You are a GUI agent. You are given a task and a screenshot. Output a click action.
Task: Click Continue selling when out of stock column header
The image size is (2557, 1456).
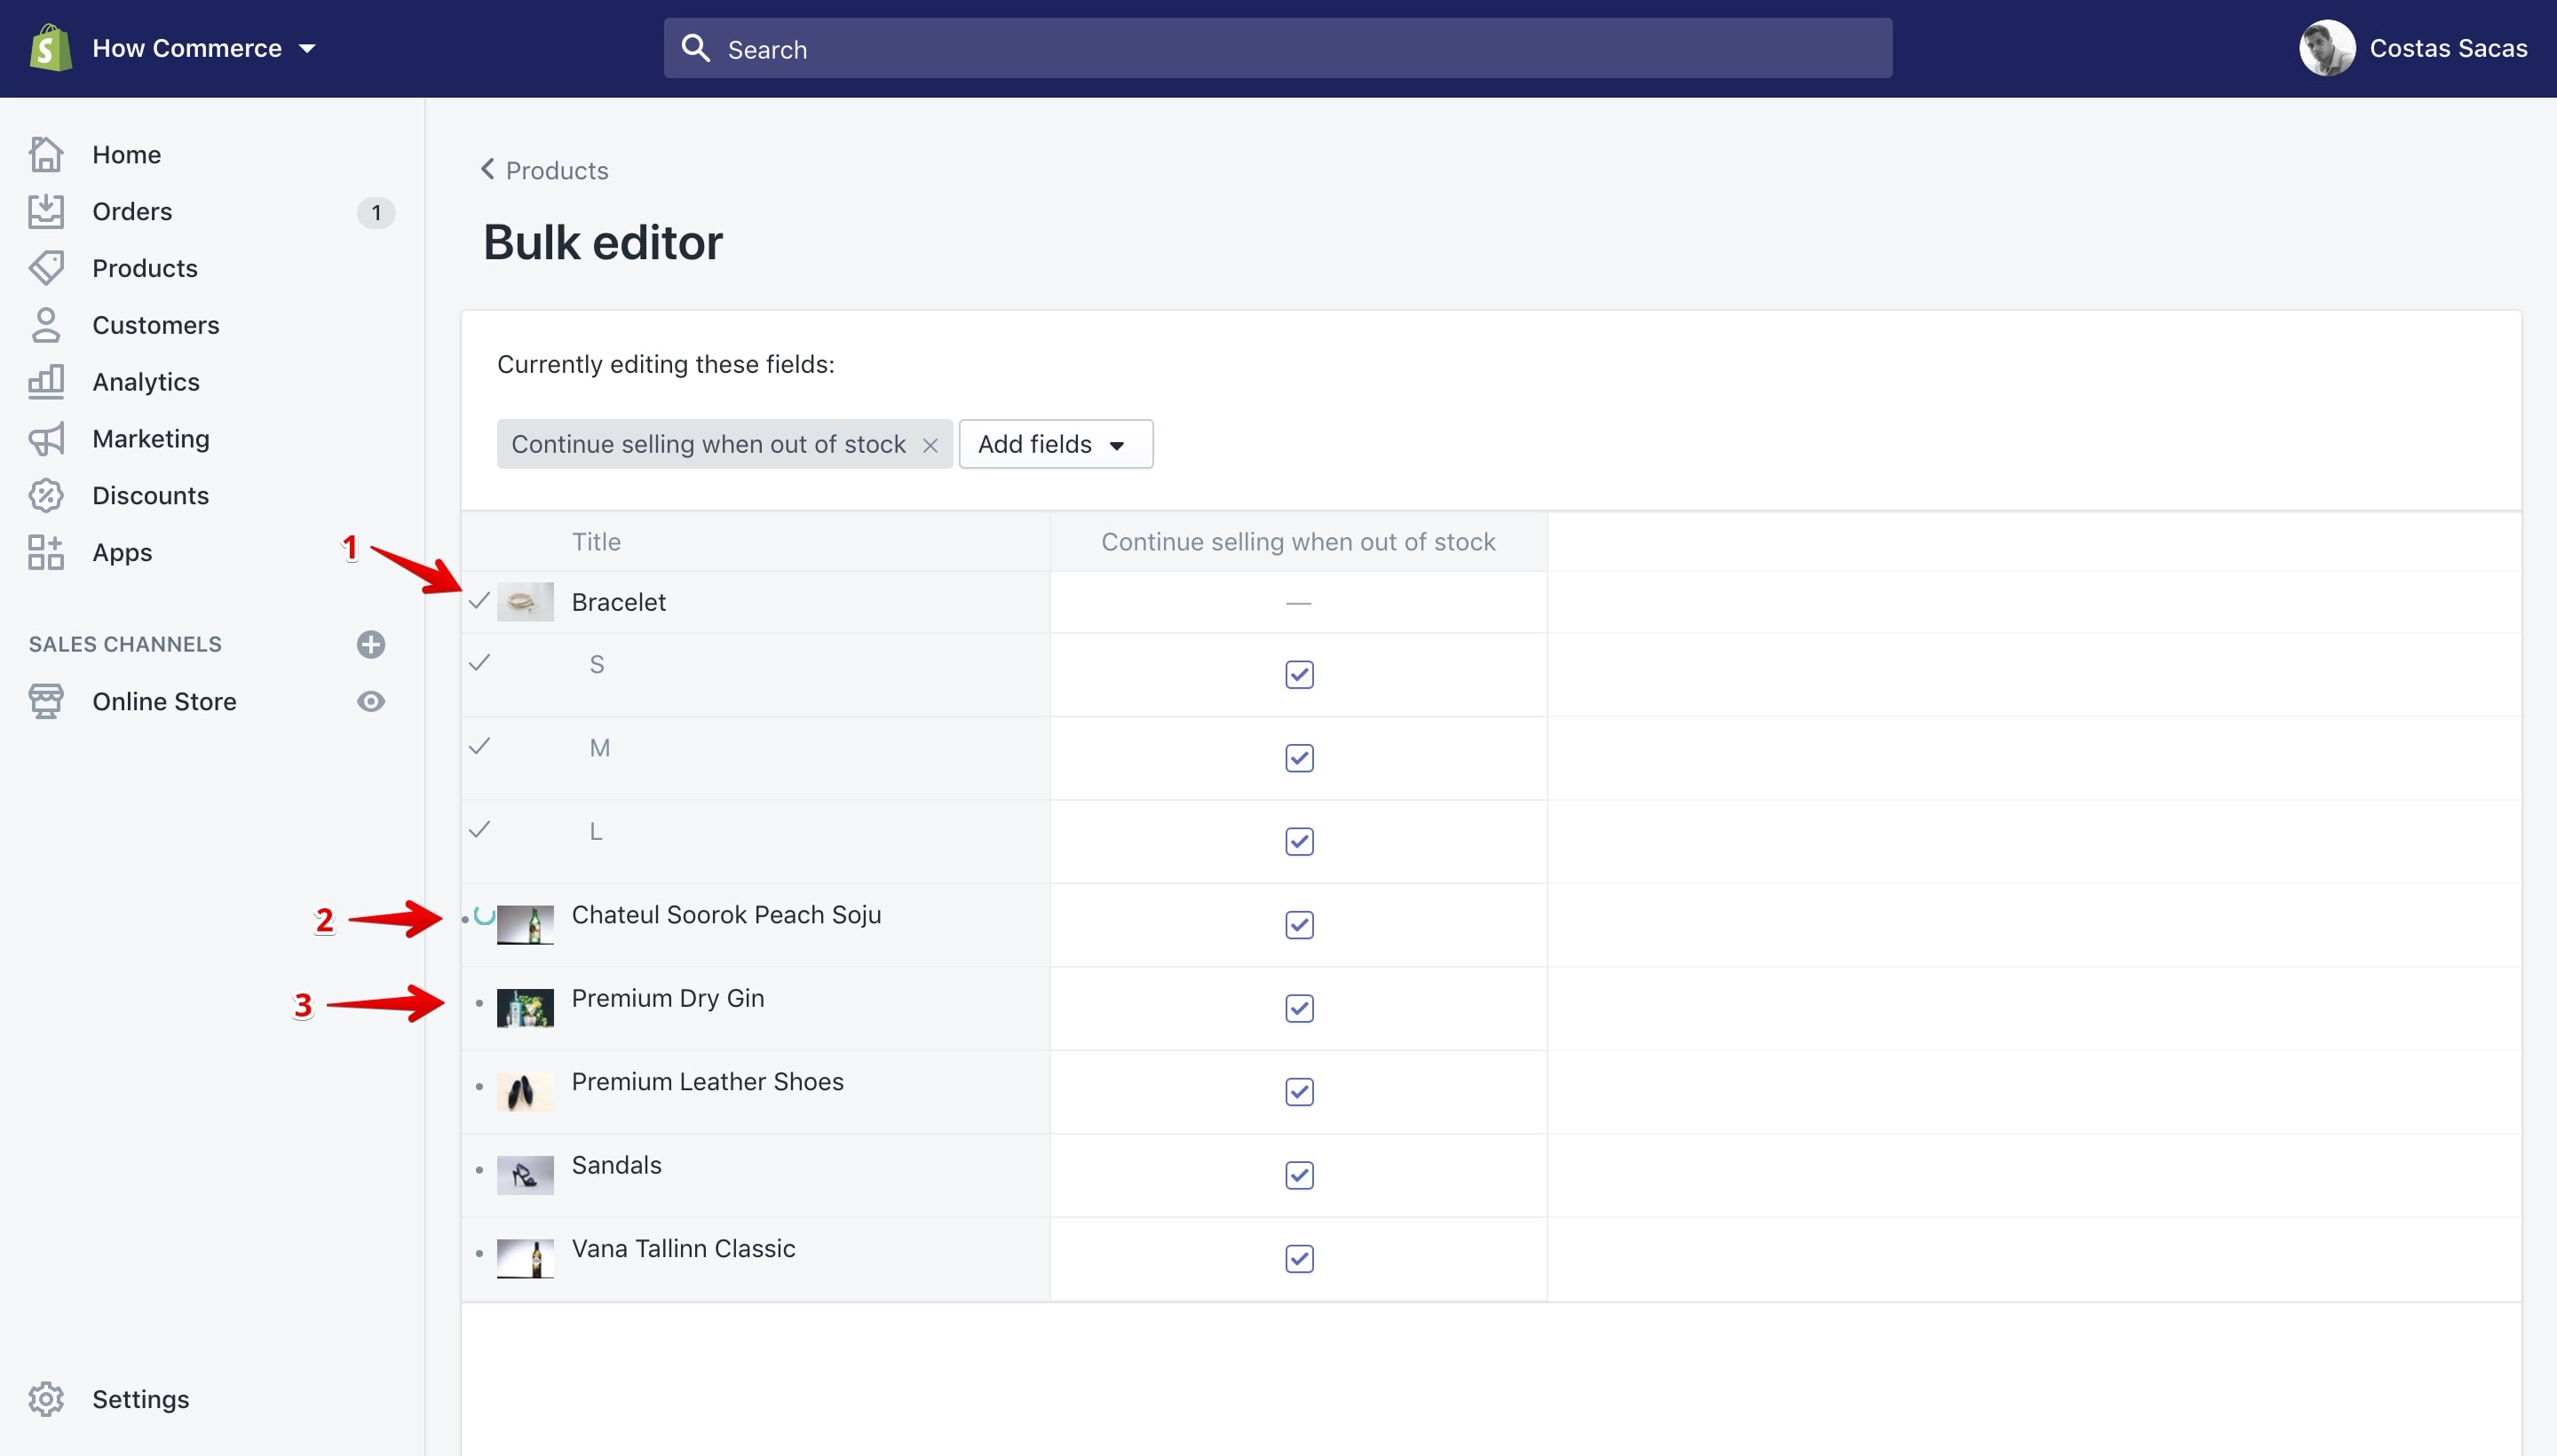coord(1298,542)
